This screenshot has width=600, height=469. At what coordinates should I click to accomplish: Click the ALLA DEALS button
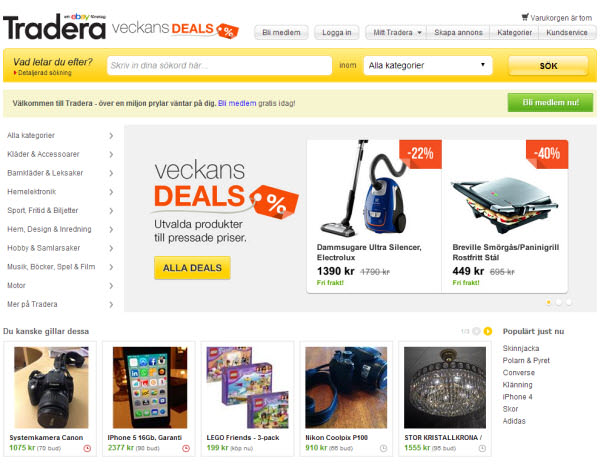(x=192, y=268)
